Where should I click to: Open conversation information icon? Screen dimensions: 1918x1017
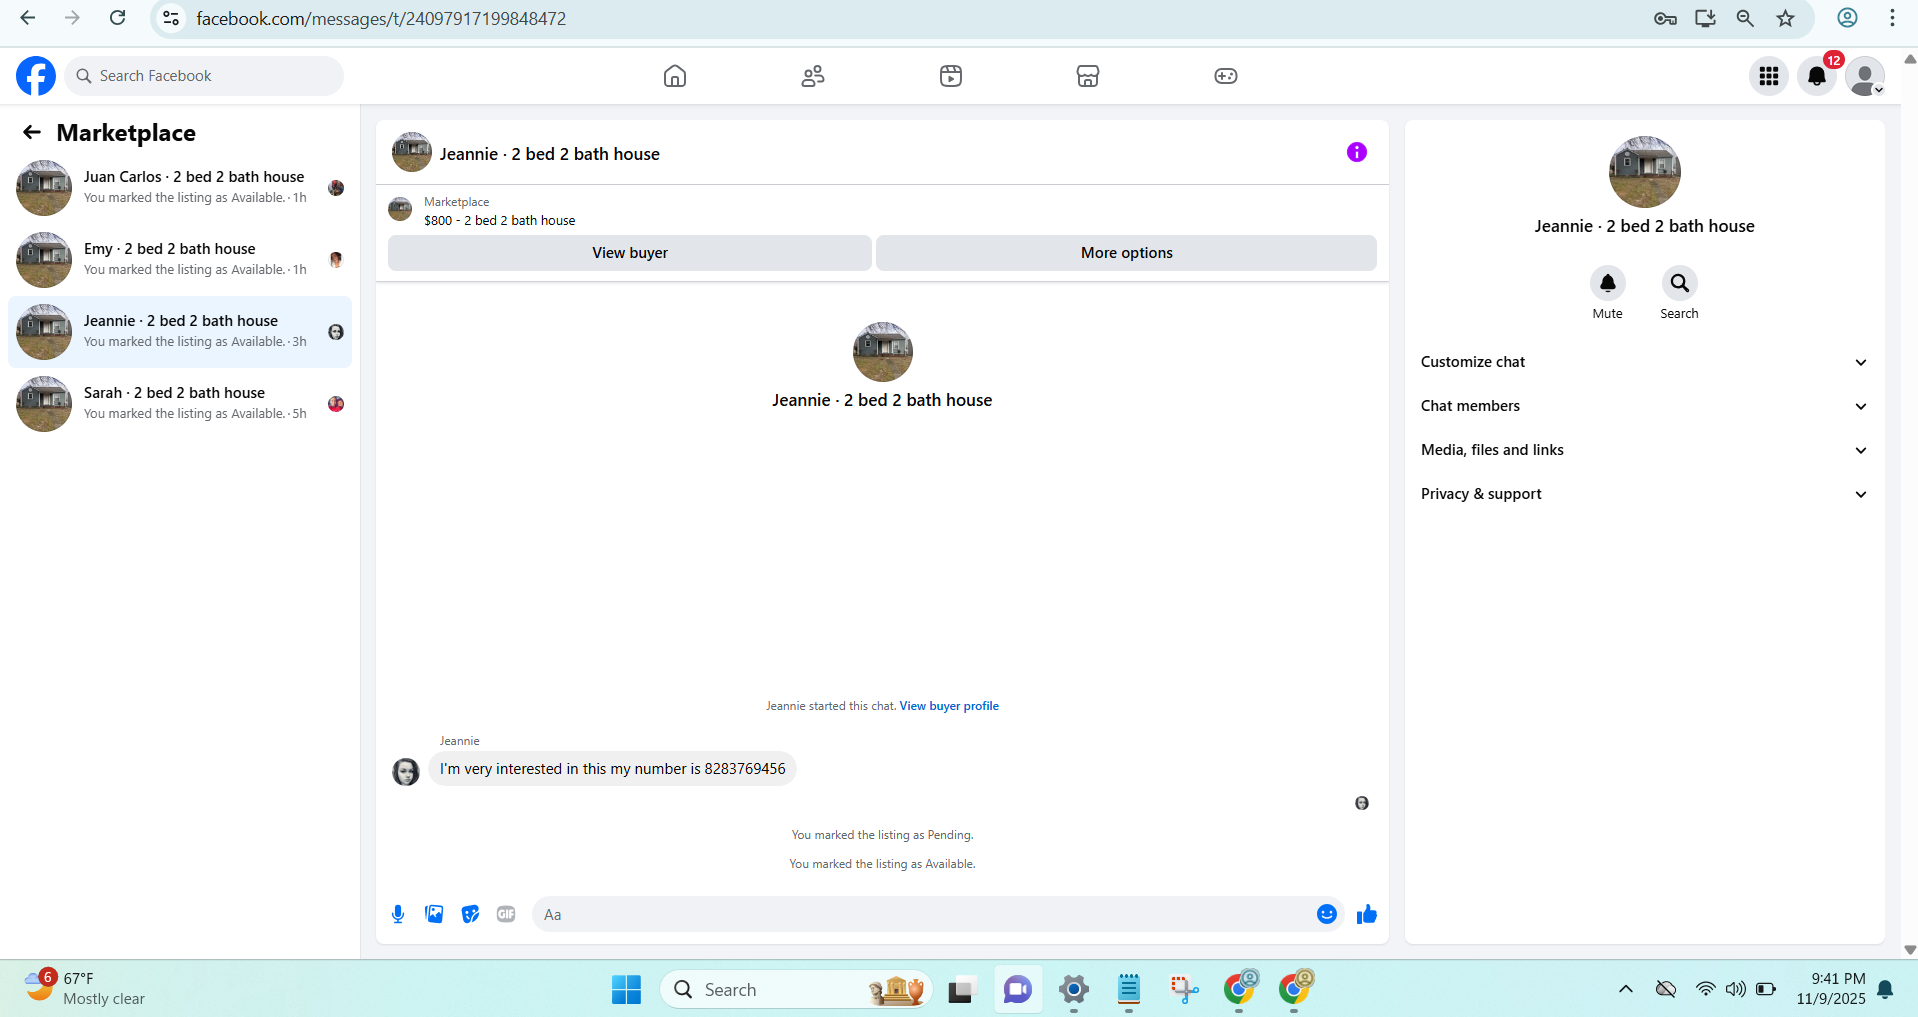coord(1357,152)
